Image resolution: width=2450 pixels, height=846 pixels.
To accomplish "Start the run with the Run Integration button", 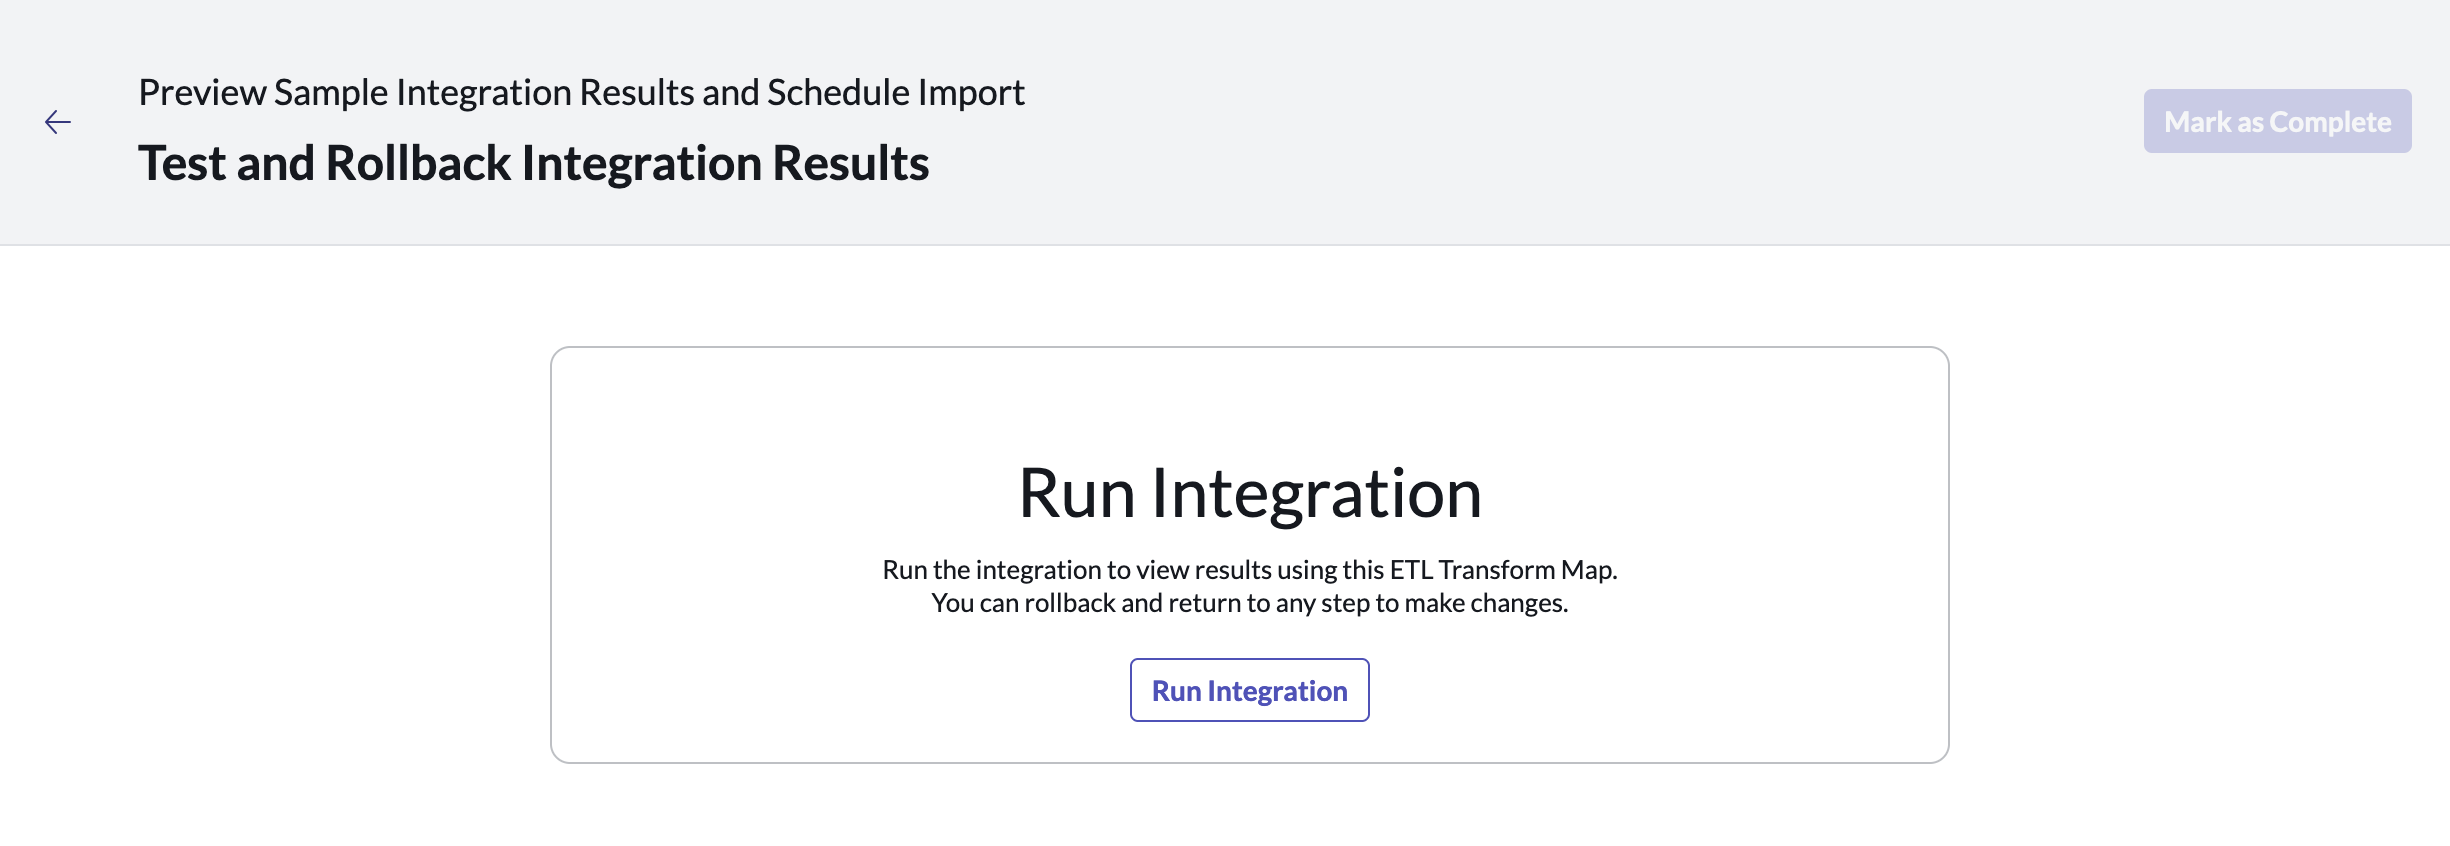I will 1249,690.
